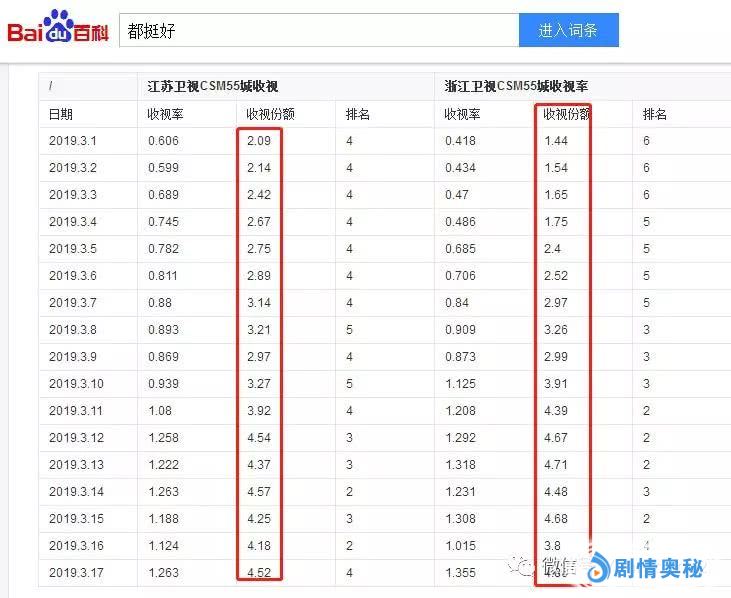Click the 1.318 rating value
Viewport: 731px width, 598px height.
point(460,465)
